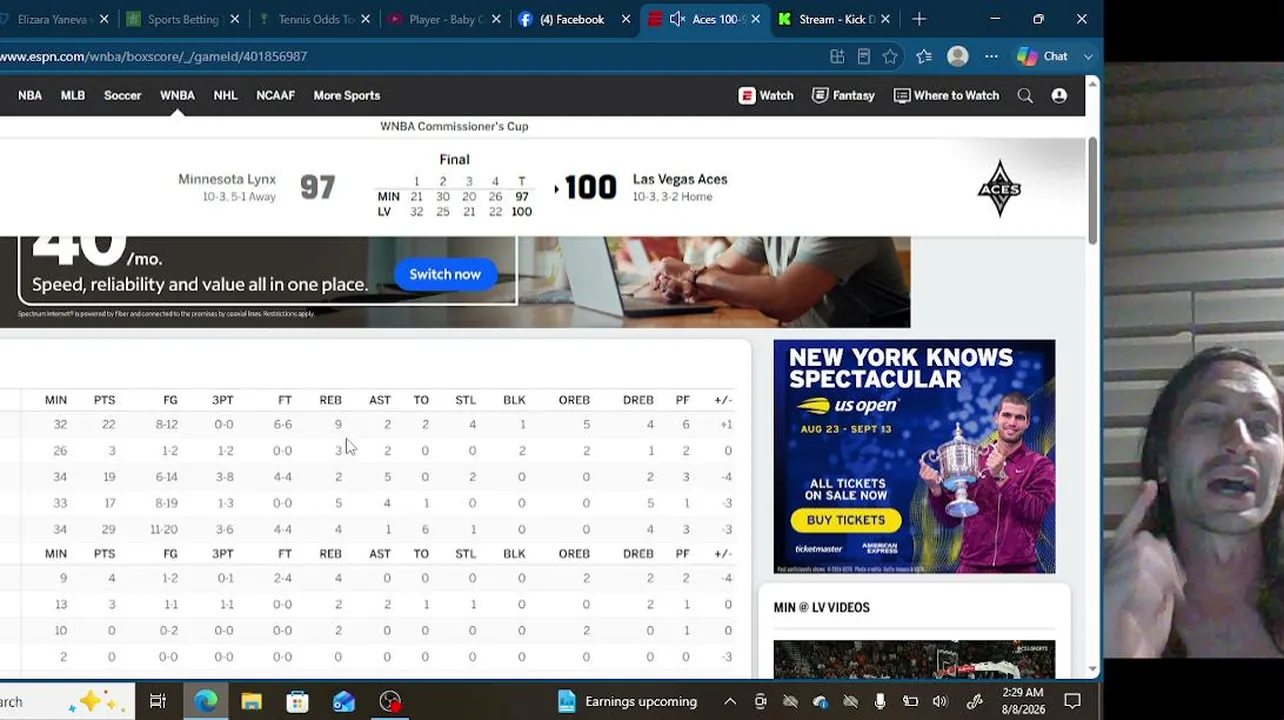Click the Las Vegas Aces team logo
This screenshot has height=720, width=1284.
coord(999,188)
